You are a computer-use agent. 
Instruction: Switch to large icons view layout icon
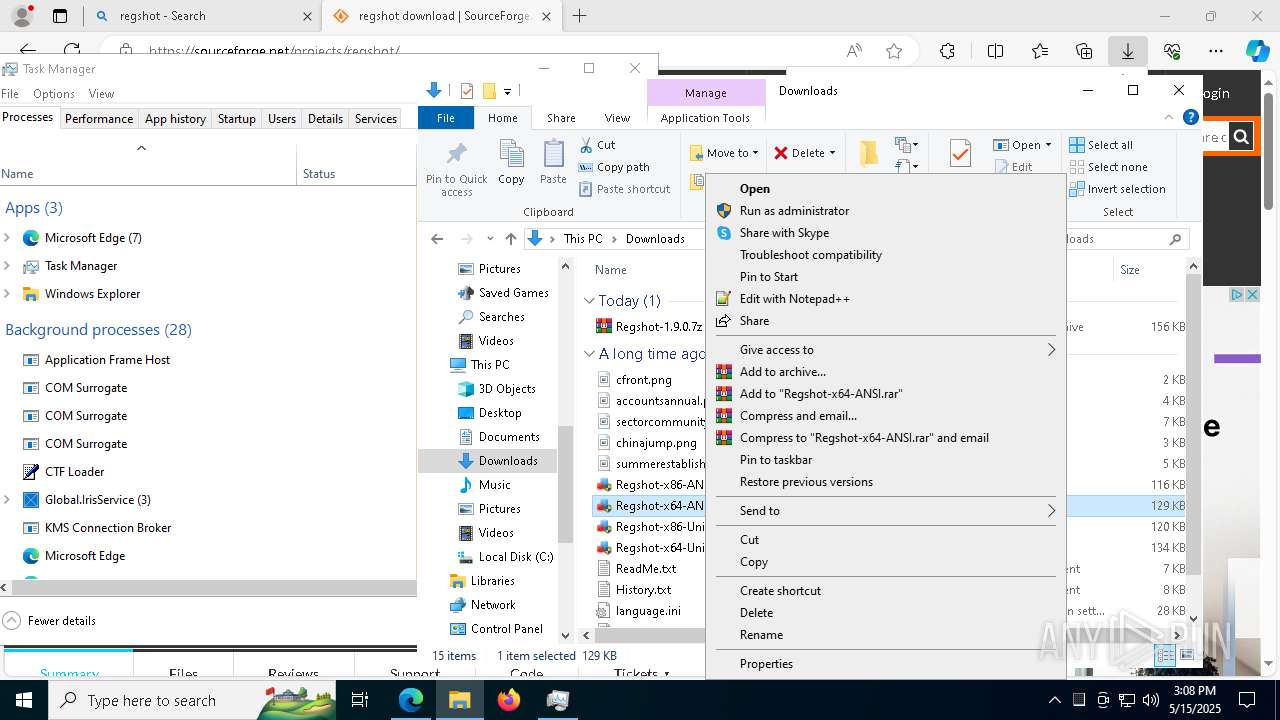1187,656
